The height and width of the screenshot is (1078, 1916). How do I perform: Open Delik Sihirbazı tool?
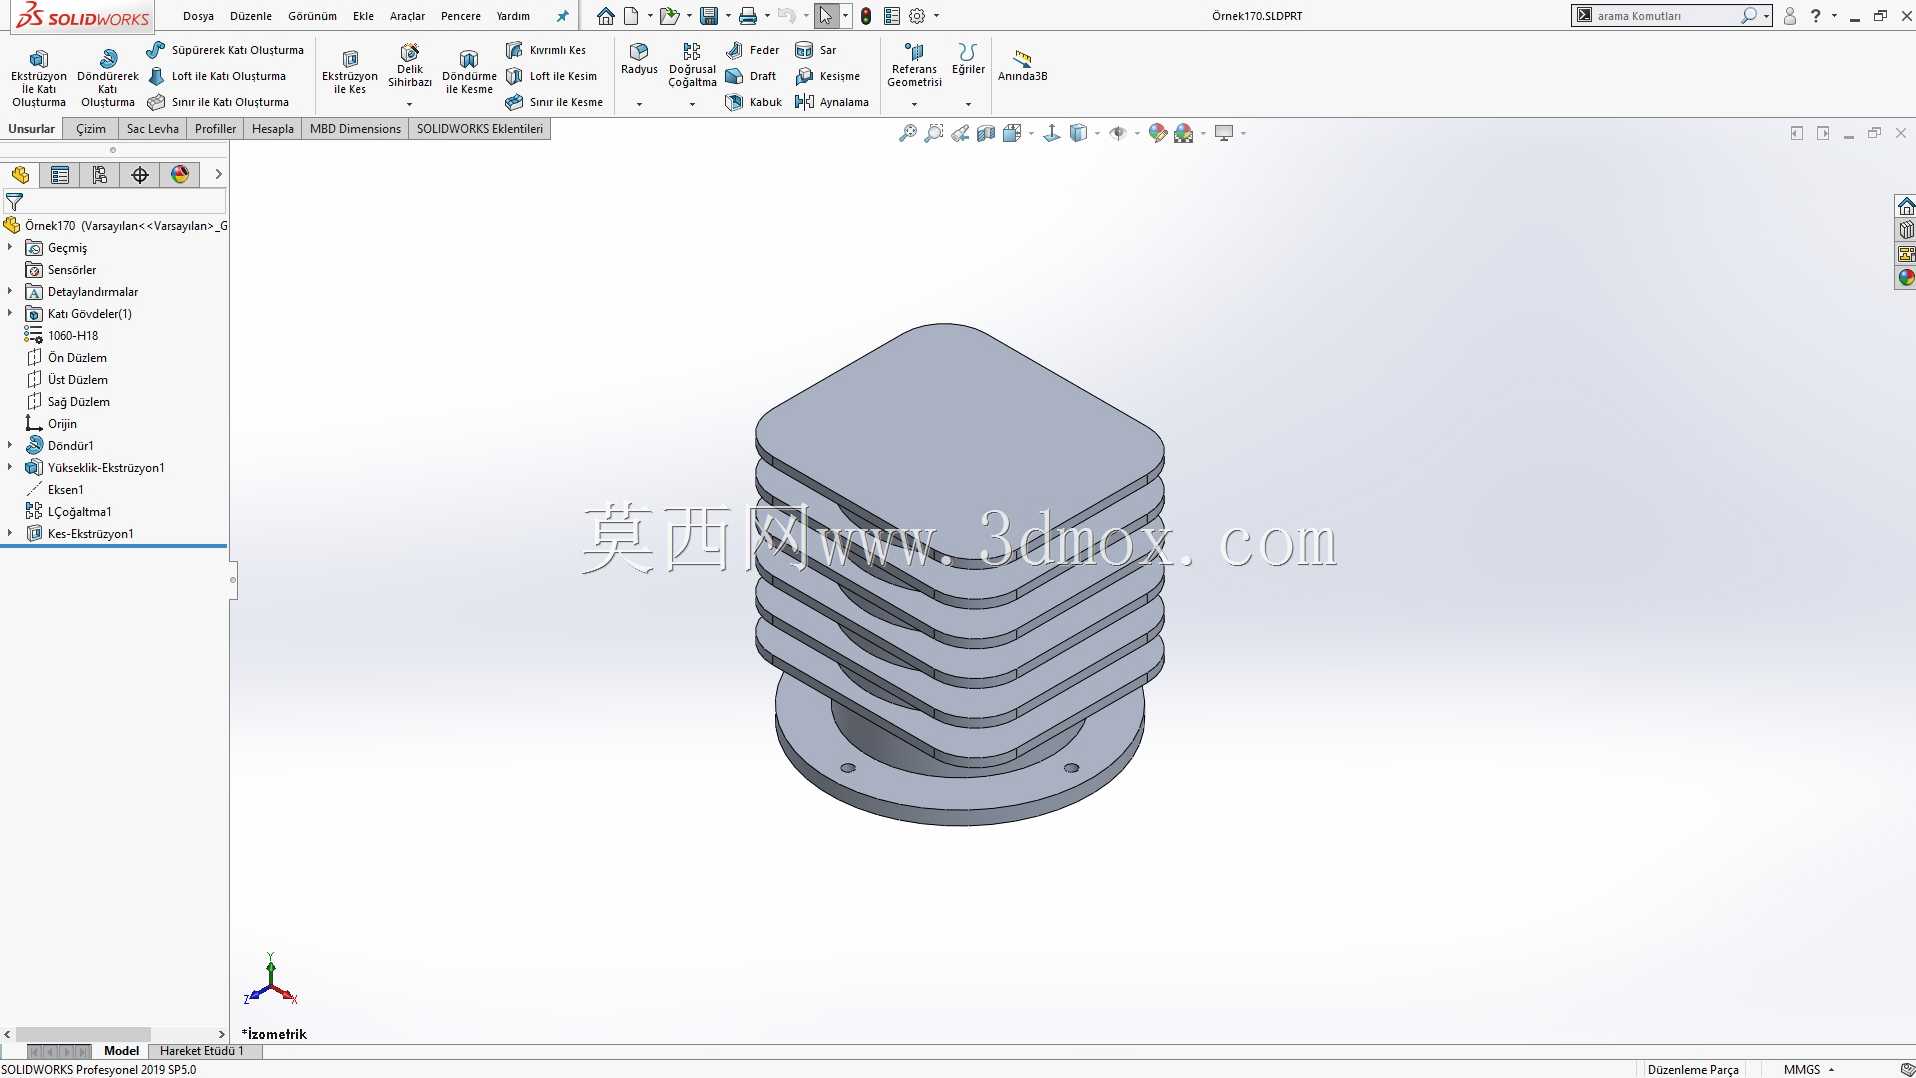410,66
